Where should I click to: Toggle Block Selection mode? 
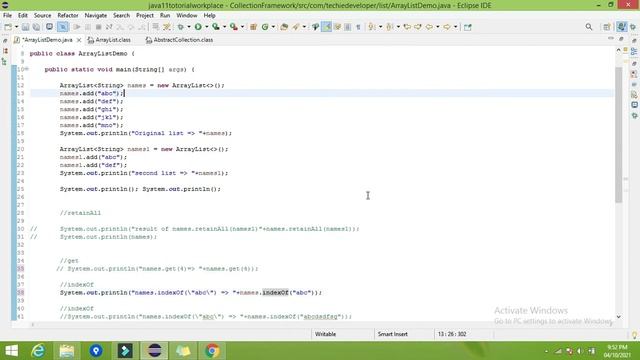pyautogui.click(x=348, y=27)
